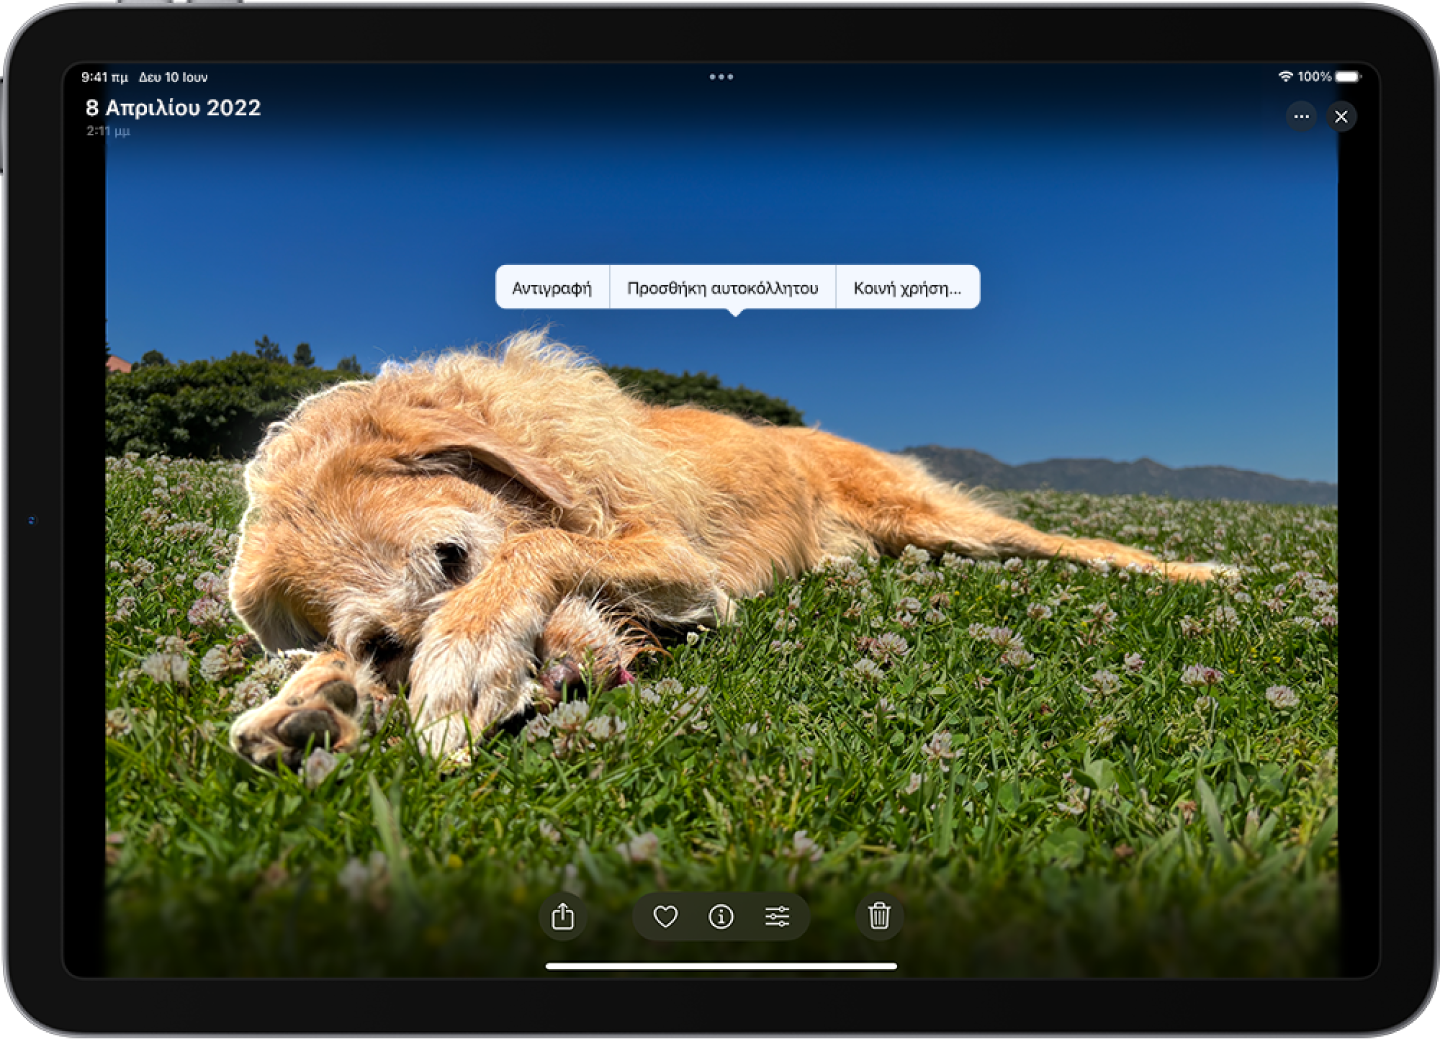Tap the battery indicator in status bar
1440x1040 pixels.
[1347, 77]
